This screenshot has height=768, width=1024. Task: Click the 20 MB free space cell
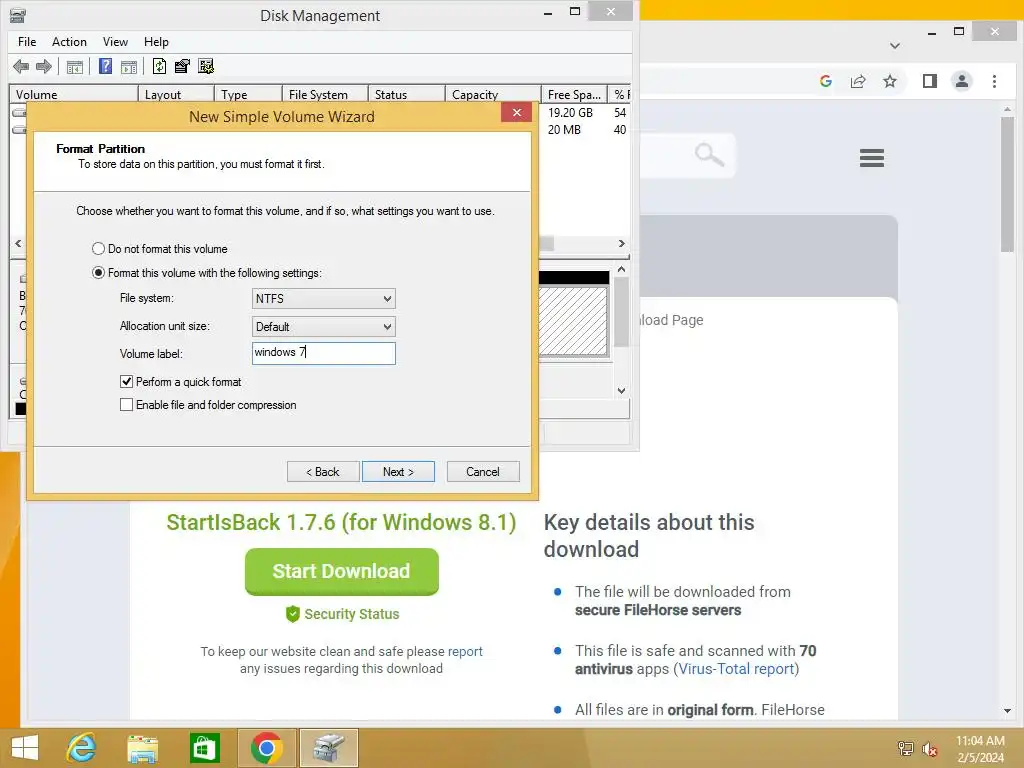[x=564, y=129]
